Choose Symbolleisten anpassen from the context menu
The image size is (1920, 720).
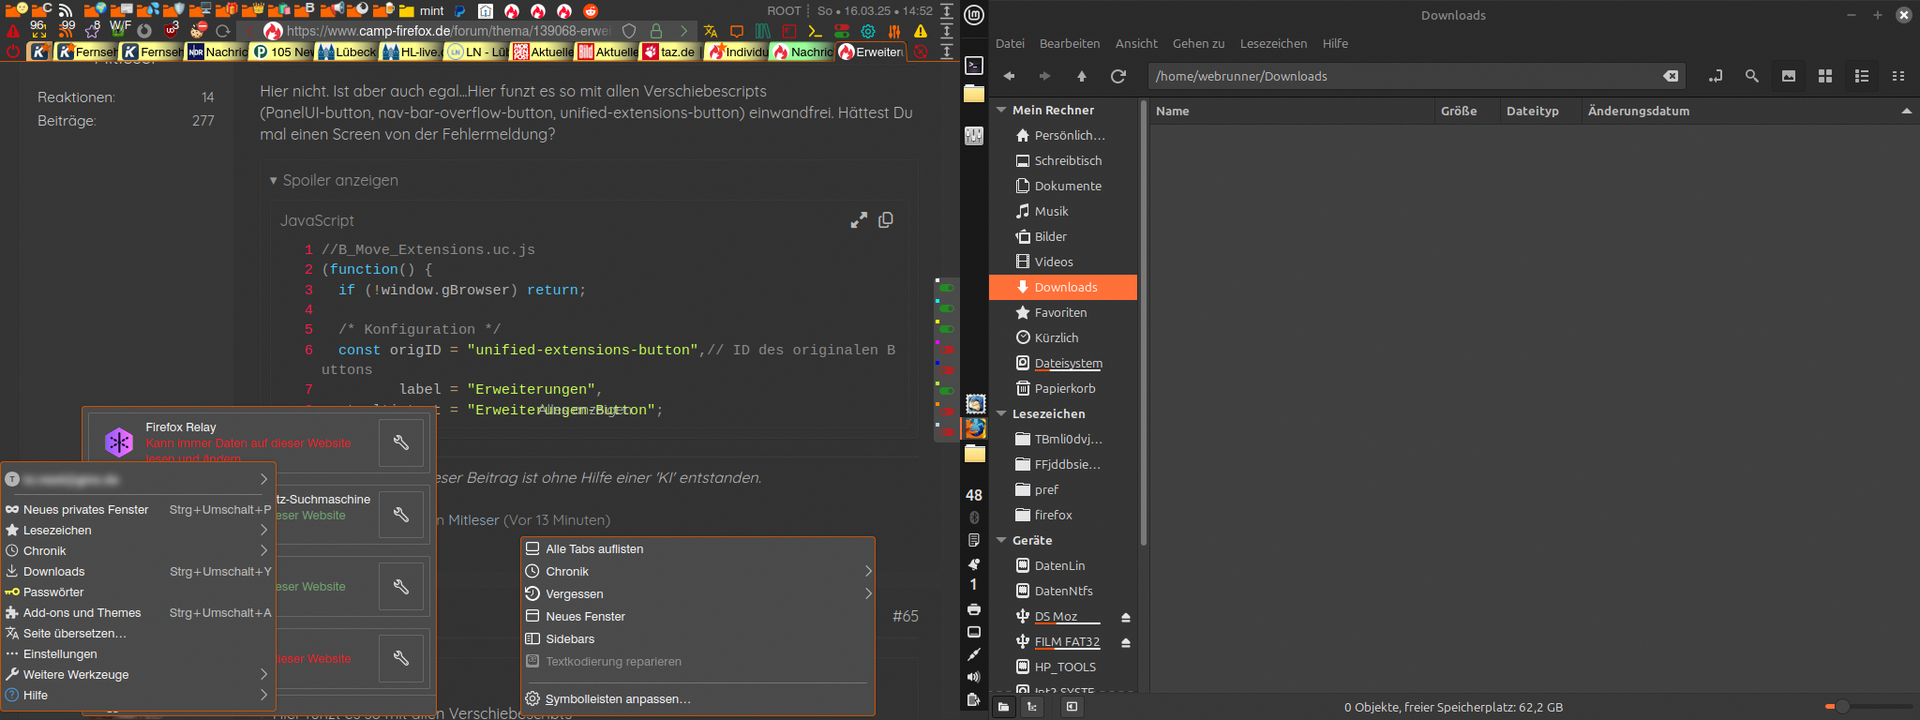point(617,699)
